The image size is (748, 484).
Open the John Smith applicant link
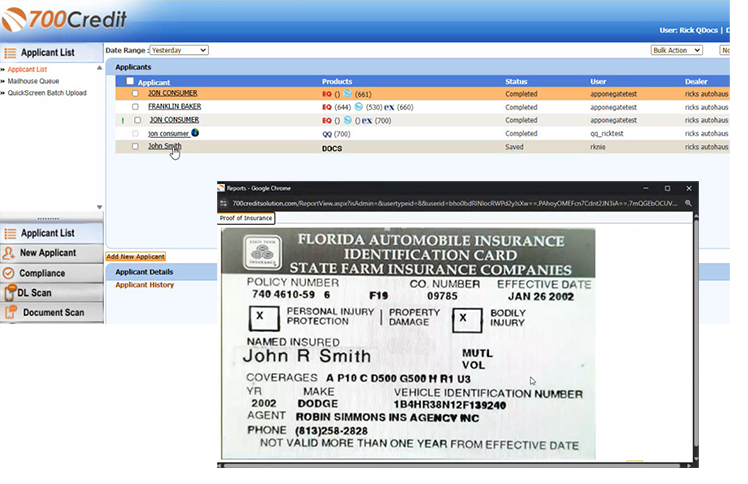pos(165,146)
